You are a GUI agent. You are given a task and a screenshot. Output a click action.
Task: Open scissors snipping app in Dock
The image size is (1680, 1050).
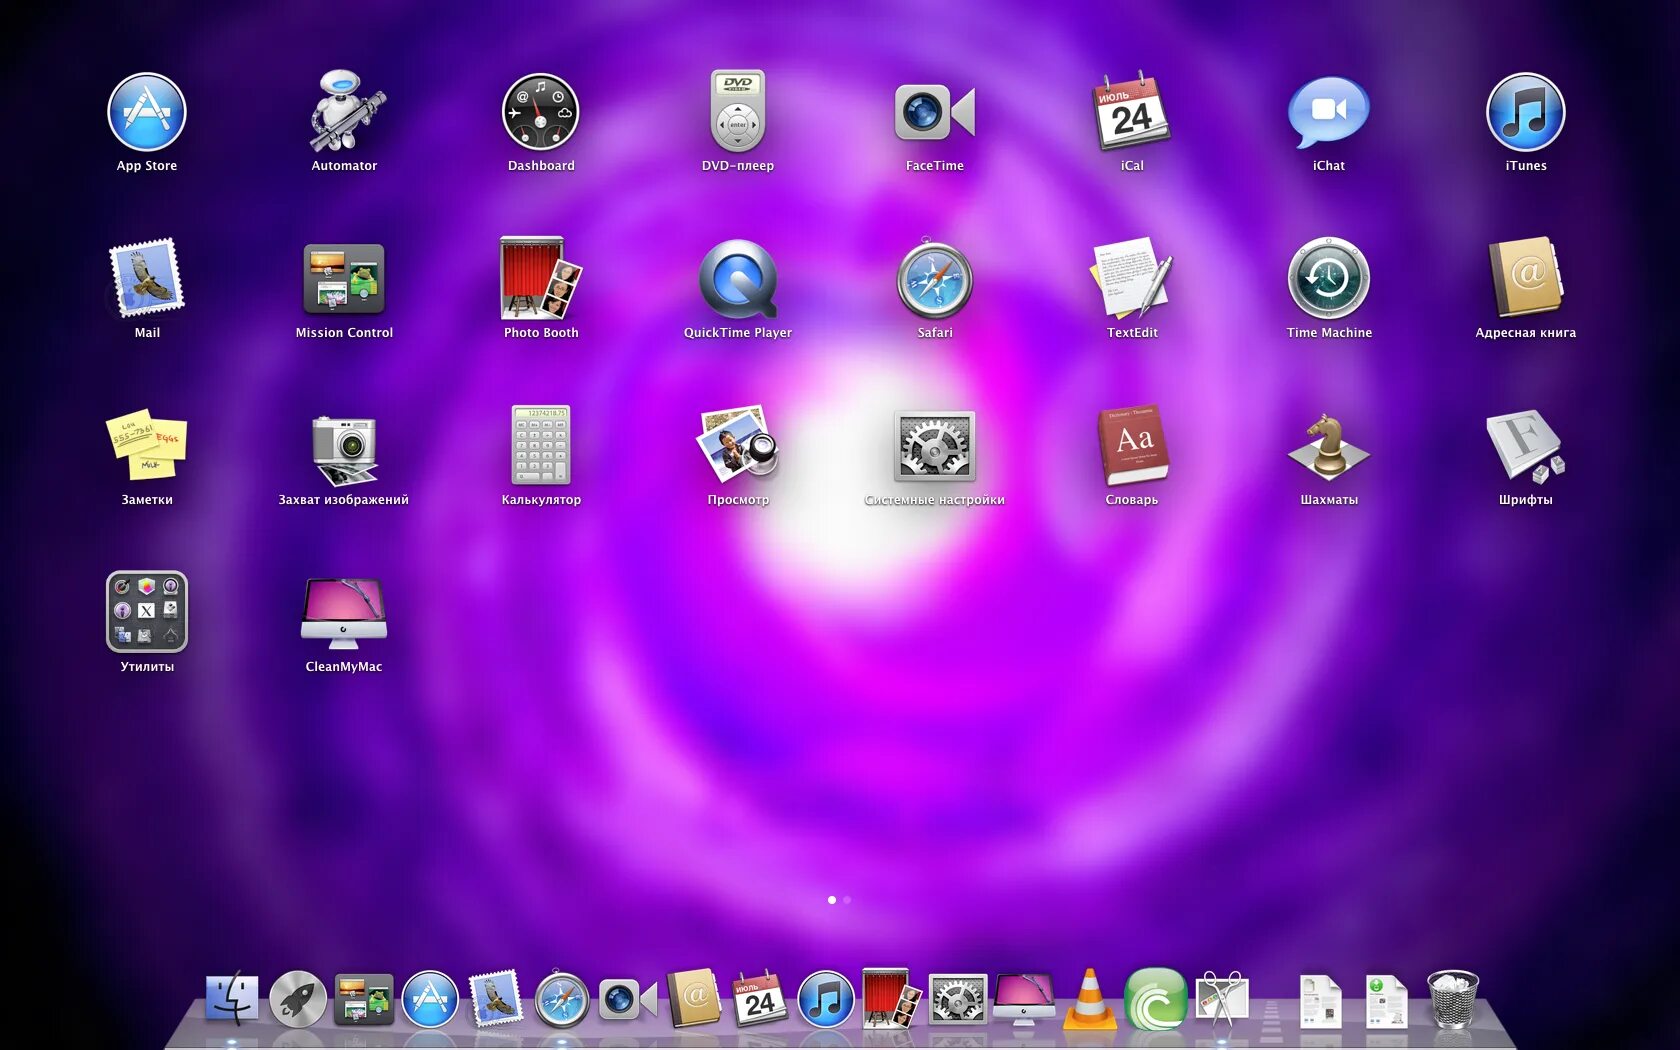[x=1222, y=999]
